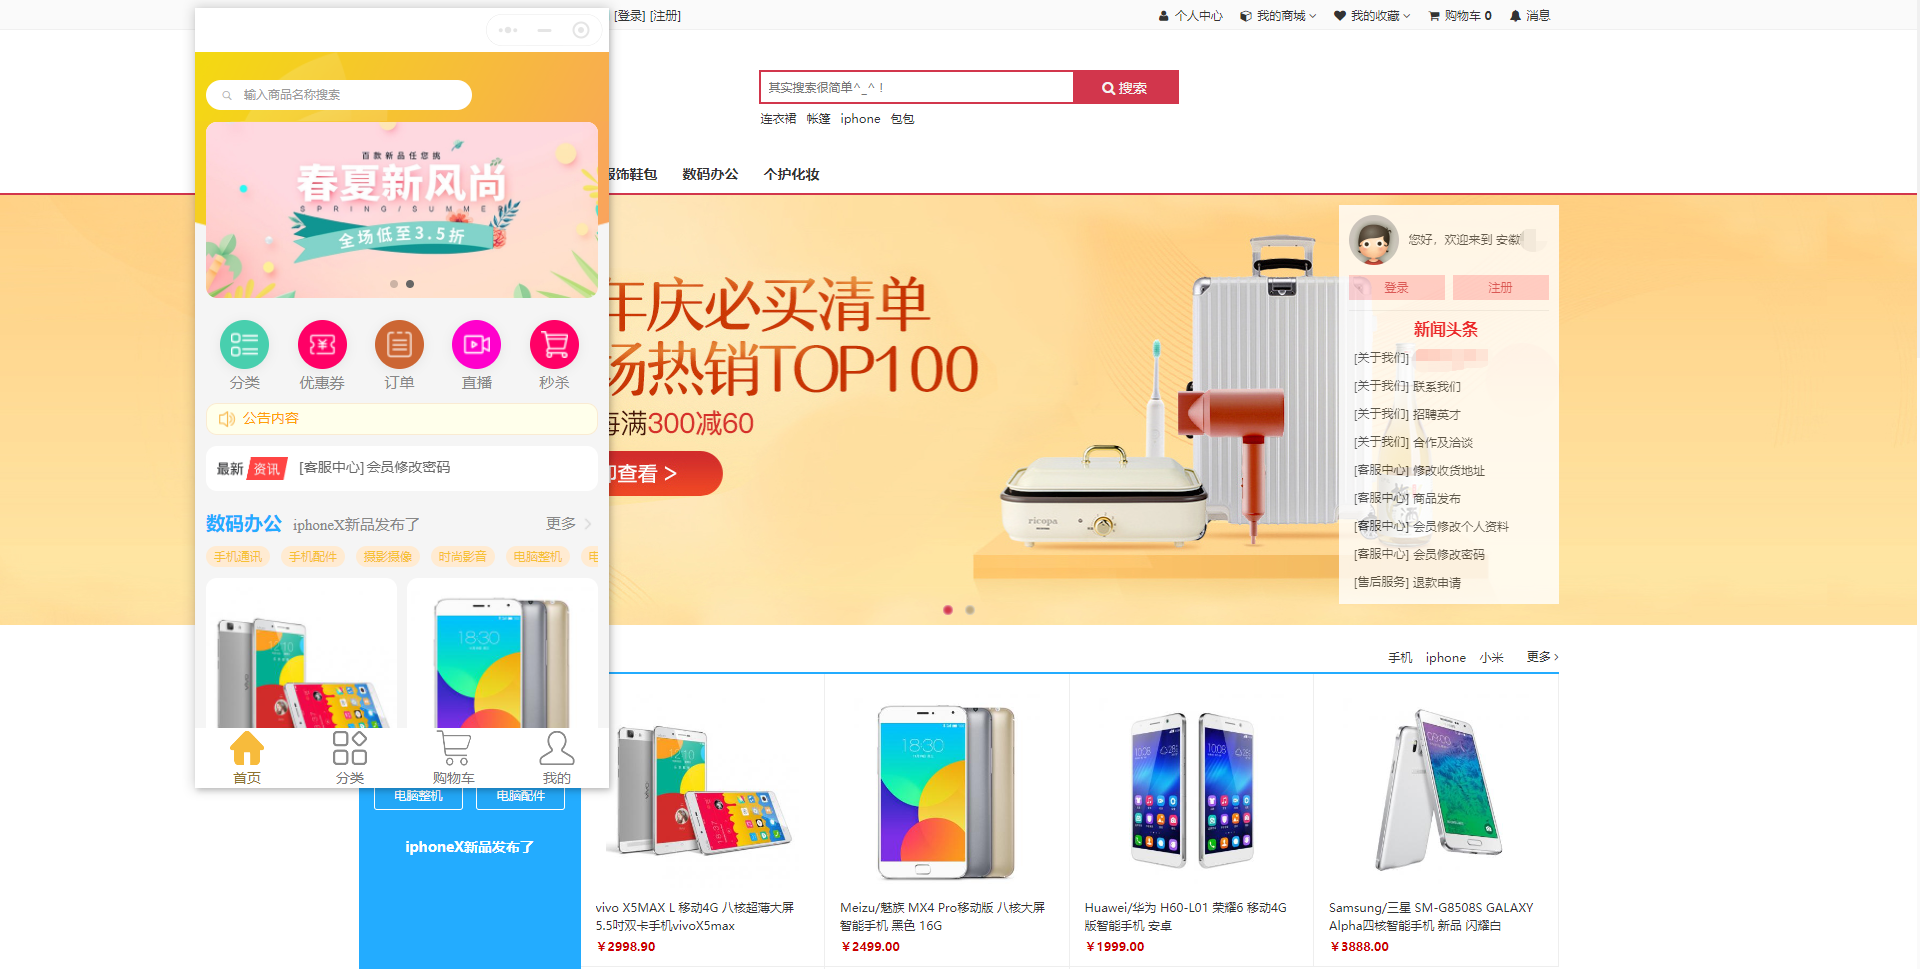
Task: Tap the 优惠券 coupon icon
Action: click(x=322, y=345)
